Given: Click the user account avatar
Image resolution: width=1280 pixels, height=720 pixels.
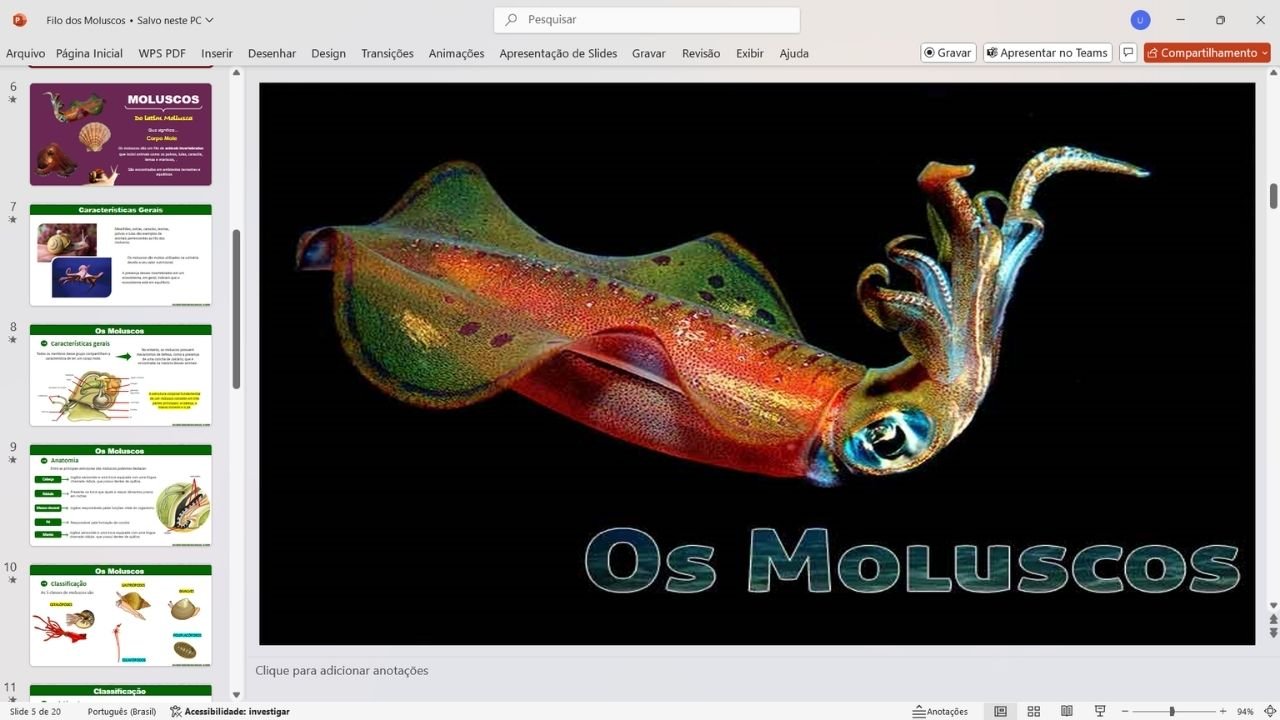Looking at the screenshot, I should [x=1140, y=20].
